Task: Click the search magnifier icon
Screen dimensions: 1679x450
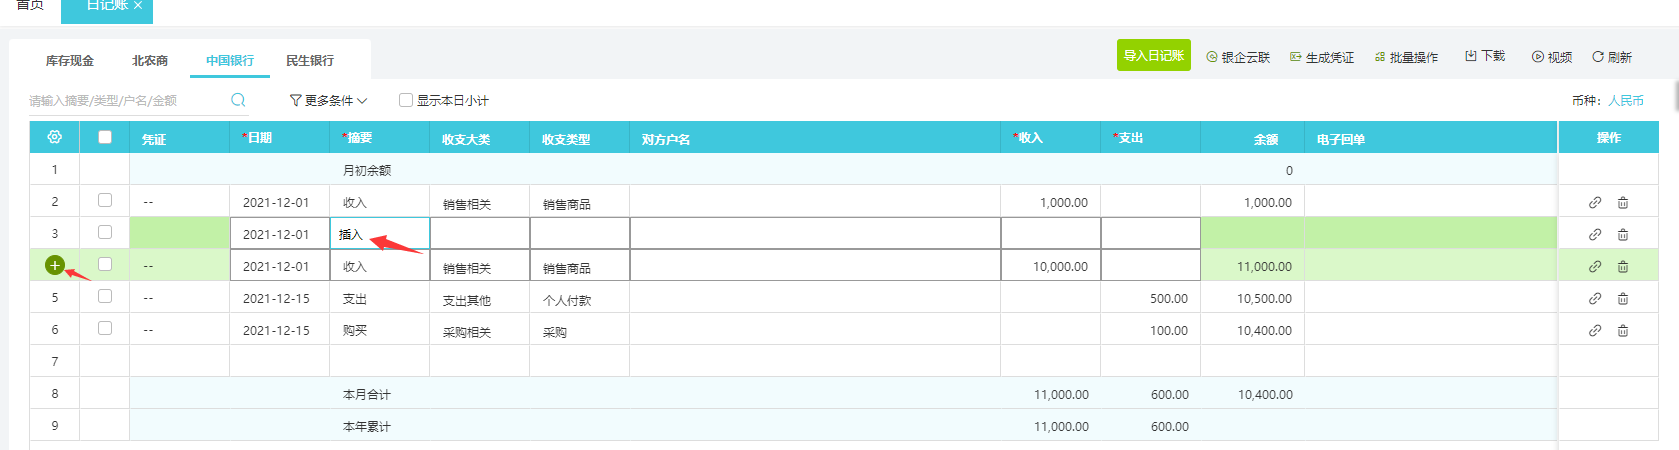Action: (x=238, y=100)
